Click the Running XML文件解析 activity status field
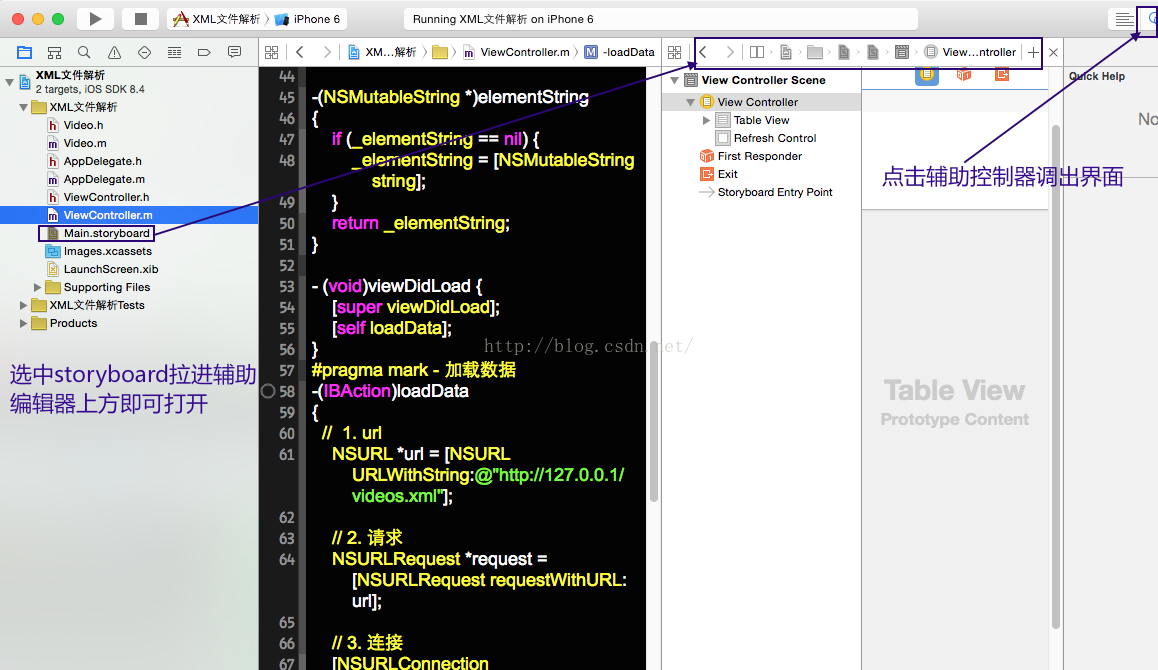The image size is (1158, 670). pyautogui.click(x=661, y=19)
